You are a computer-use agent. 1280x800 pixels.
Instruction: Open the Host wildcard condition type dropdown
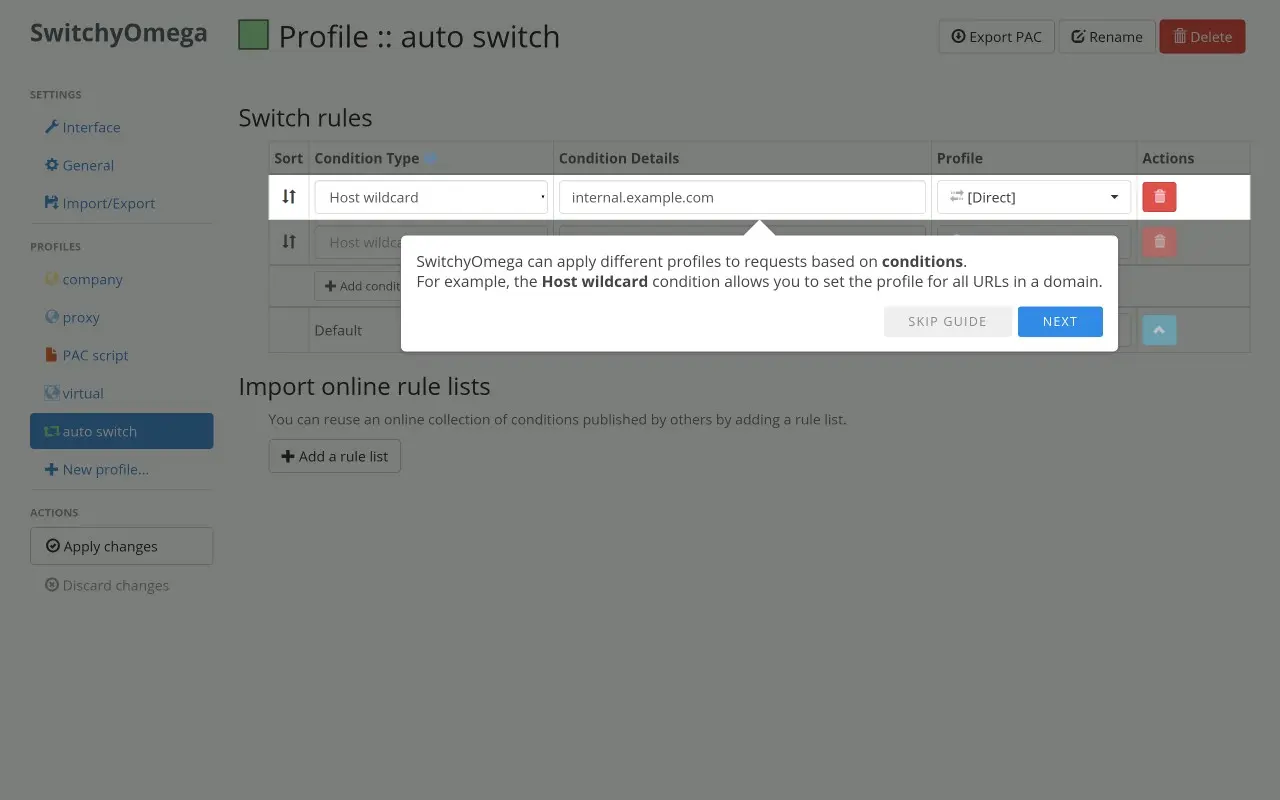431,197
